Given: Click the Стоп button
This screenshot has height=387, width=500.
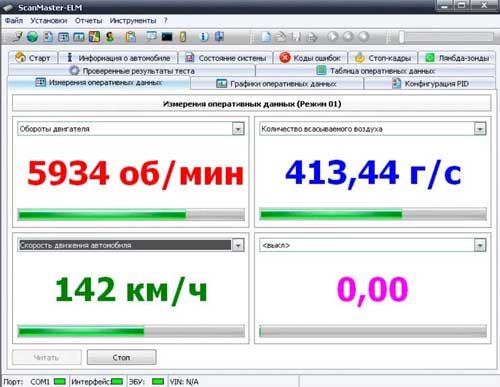Looking at the screenshot, I should 121,357.
